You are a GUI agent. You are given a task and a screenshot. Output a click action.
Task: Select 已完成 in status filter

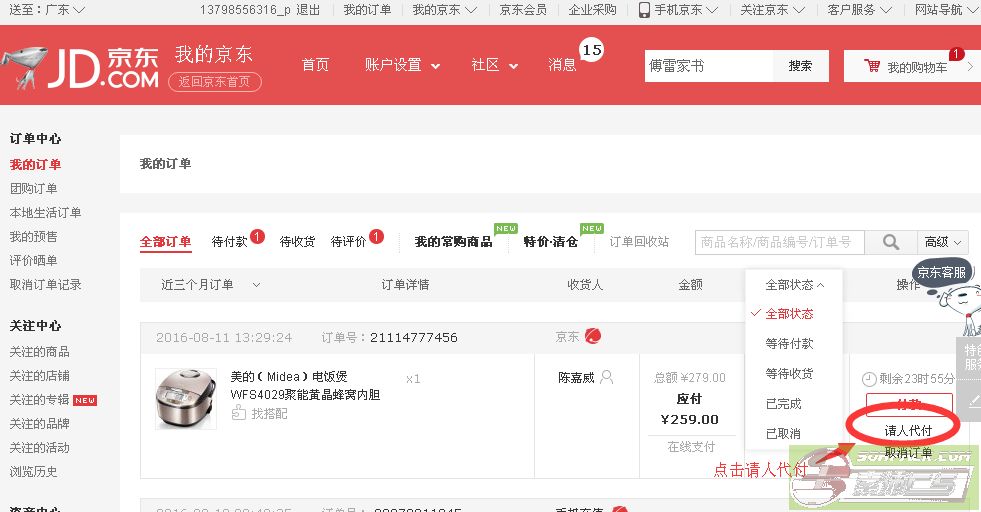(x=783, y=404)
